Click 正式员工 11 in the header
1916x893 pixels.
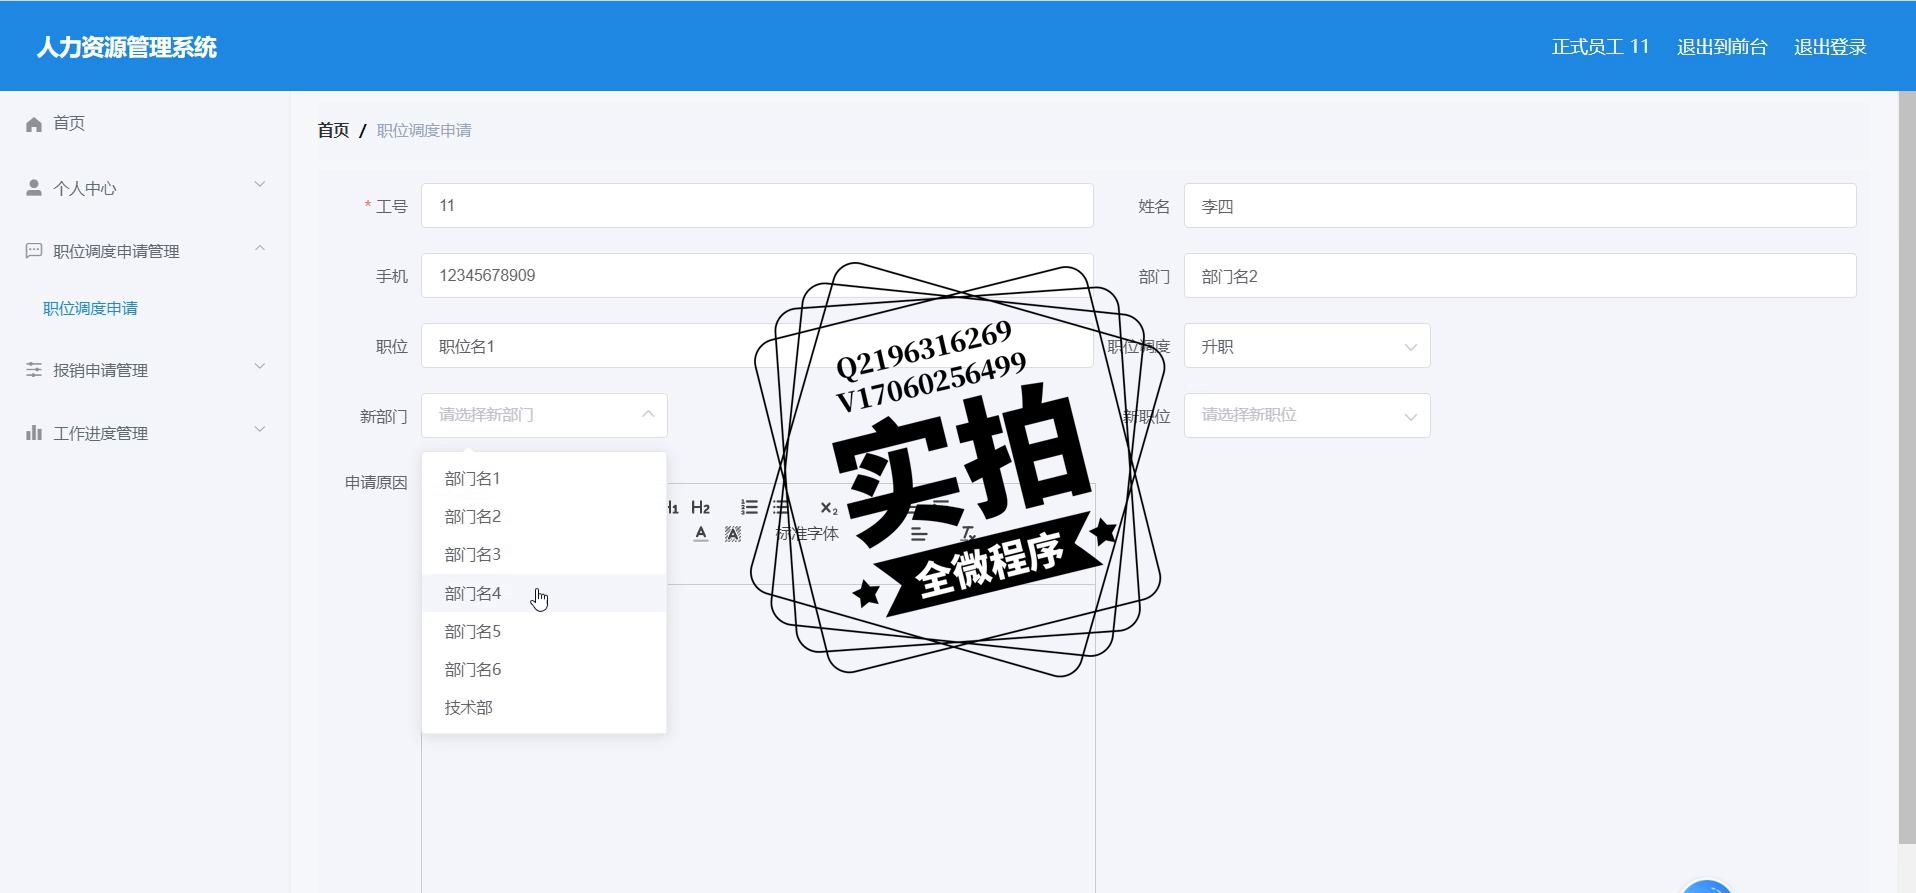click(x=1600, y=47)
